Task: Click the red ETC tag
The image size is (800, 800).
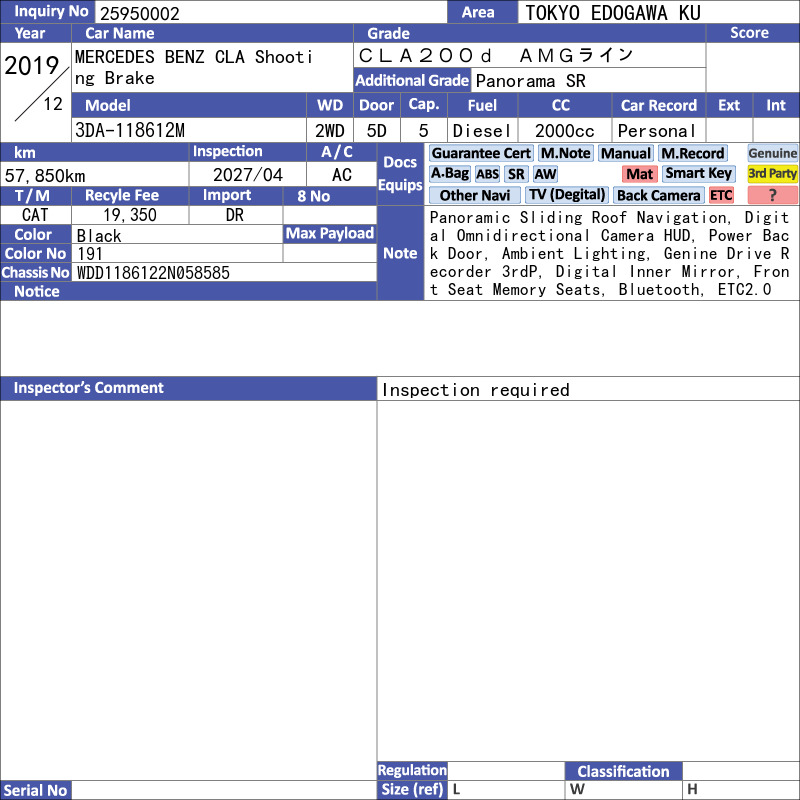Action: pyautogui.click(x=721, y=195)
